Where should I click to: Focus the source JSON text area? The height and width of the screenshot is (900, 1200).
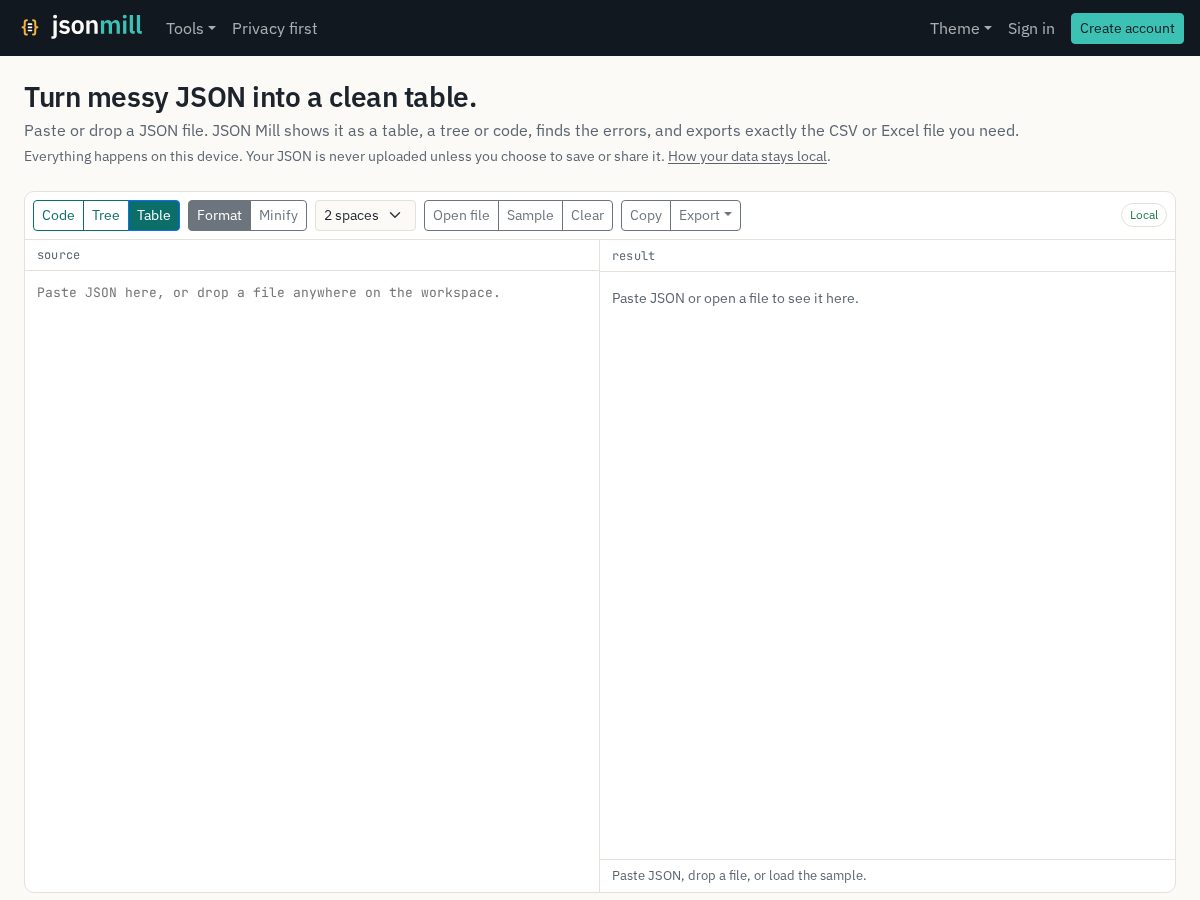pos(312,580)
